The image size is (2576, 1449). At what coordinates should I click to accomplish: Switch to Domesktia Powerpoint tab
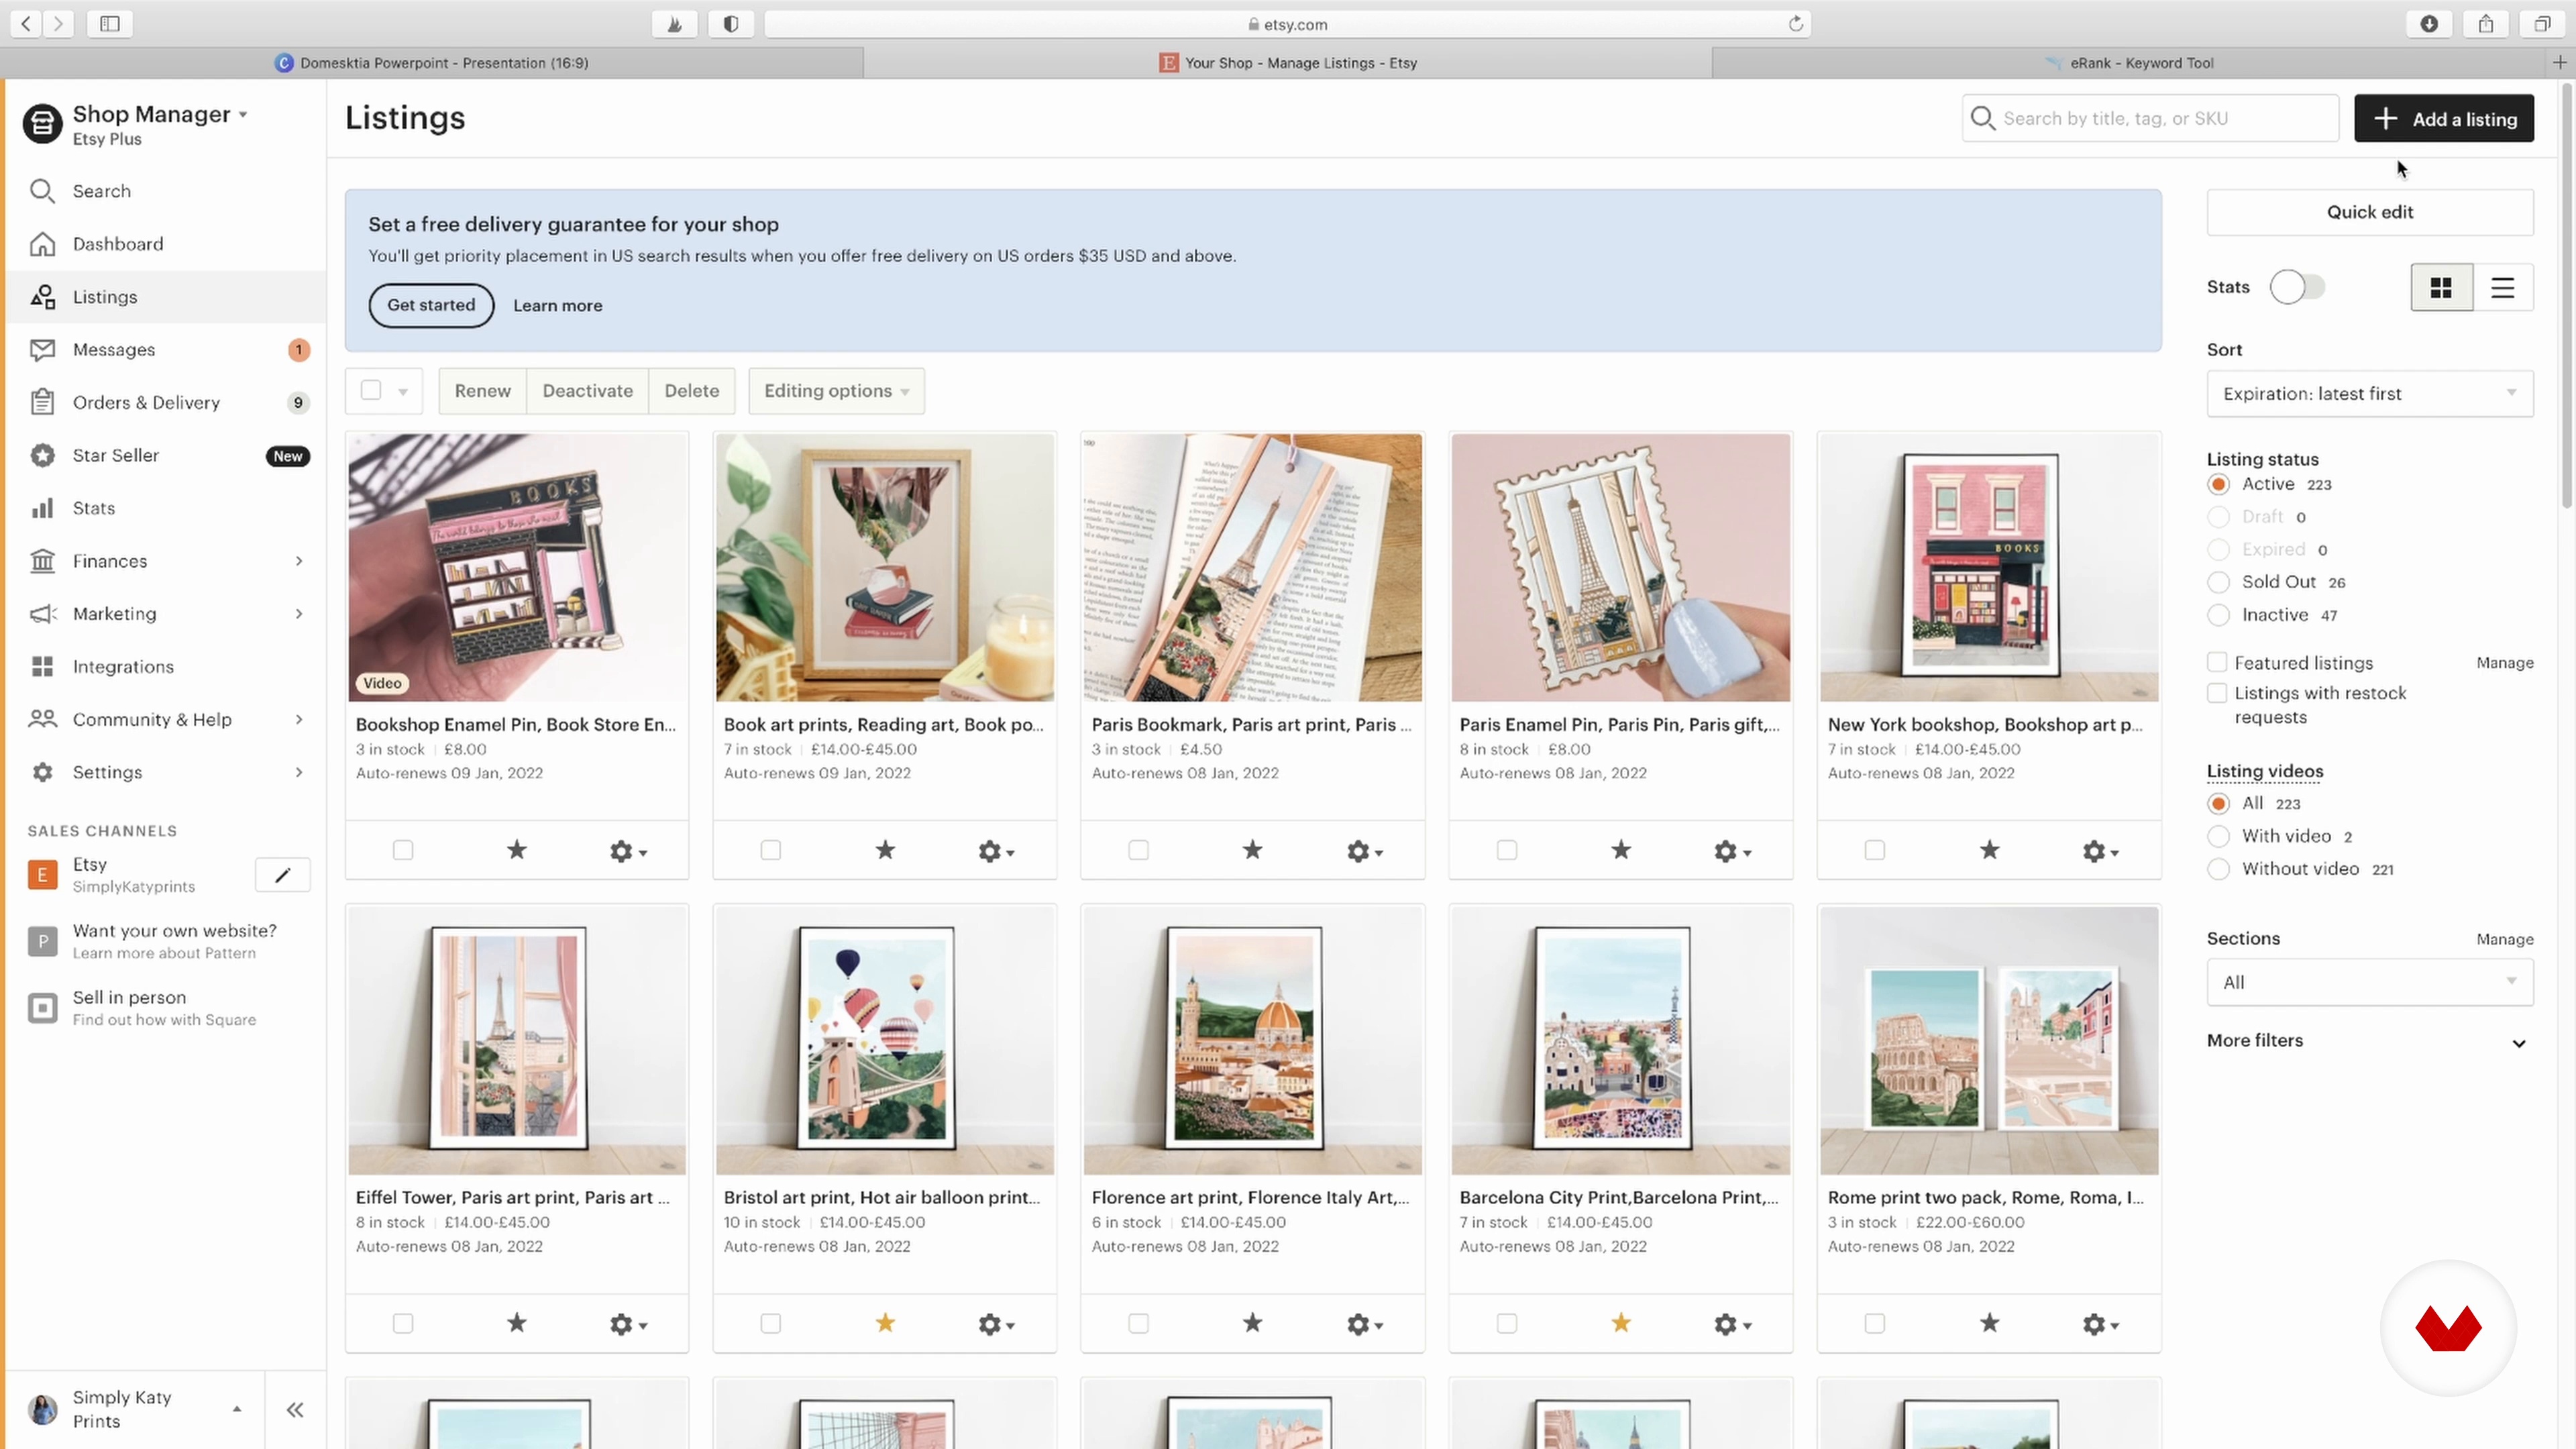pos(432,63)
